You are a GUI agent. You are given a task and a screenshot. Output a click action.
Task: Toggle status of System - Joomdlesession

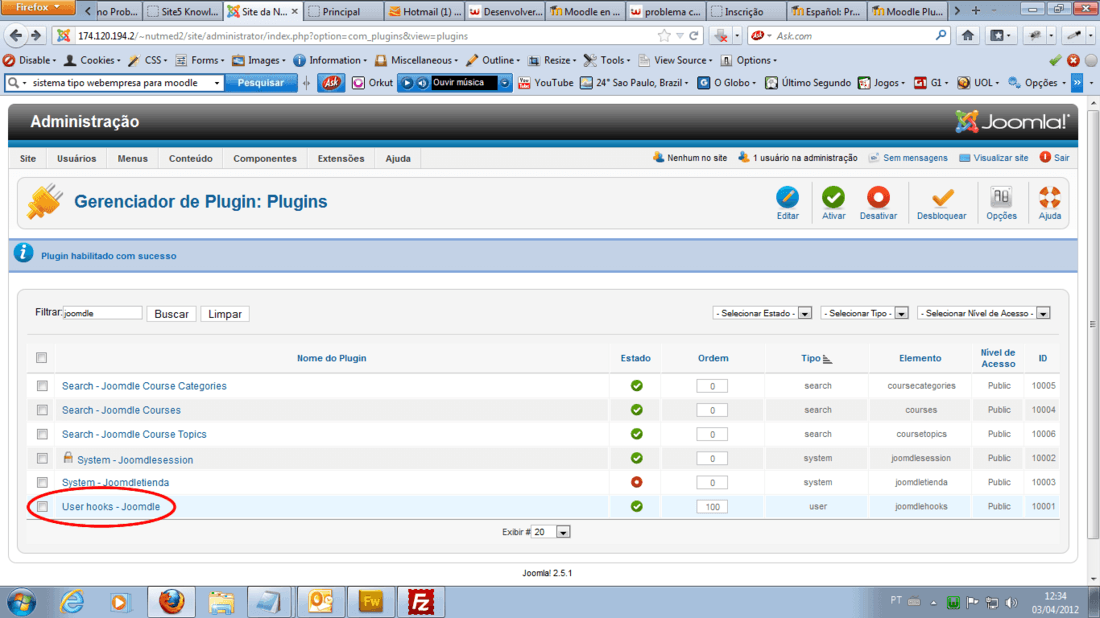(x=636, y=458)
